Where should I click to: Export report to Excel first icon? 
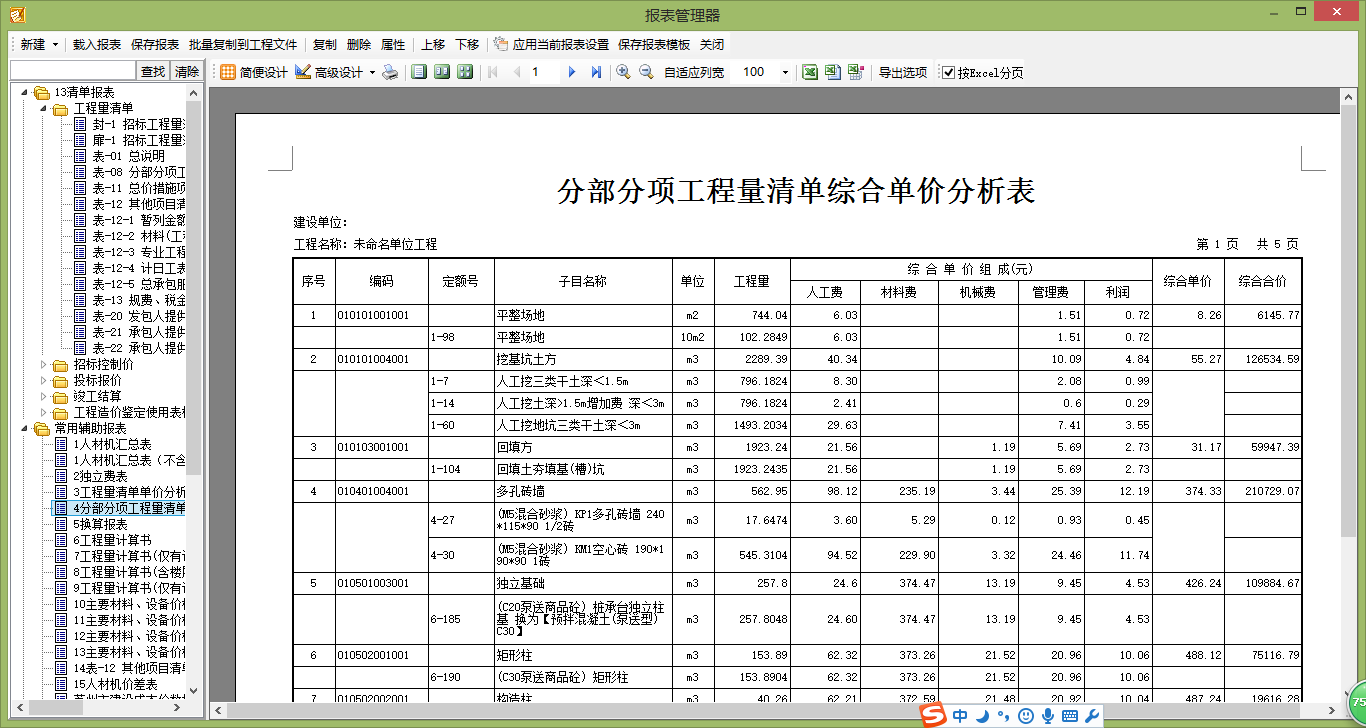tap(810, 72)
